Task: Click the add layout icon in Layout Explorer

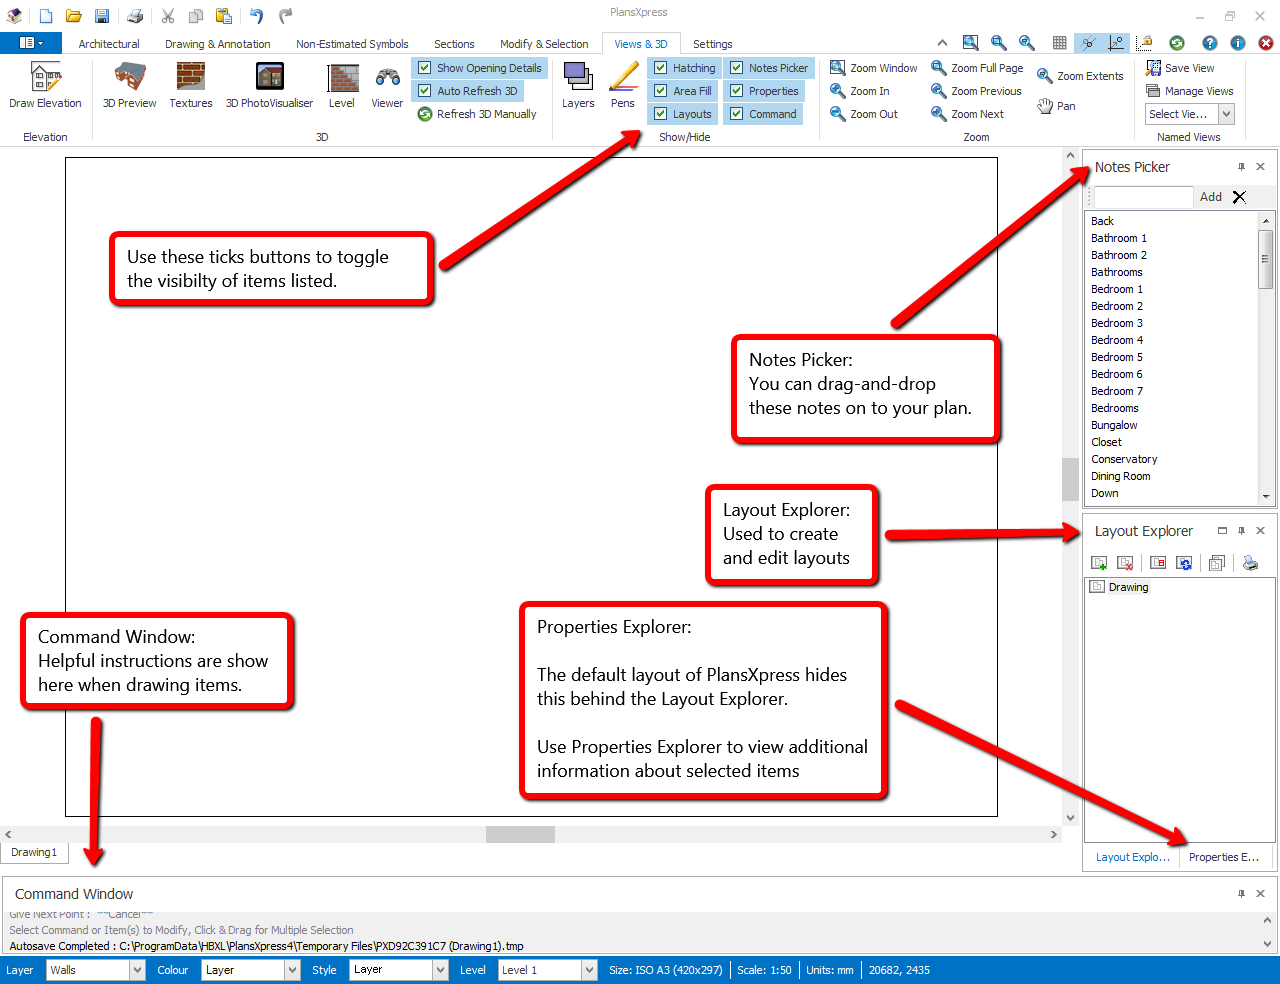Action: [x=1099, y=563]
